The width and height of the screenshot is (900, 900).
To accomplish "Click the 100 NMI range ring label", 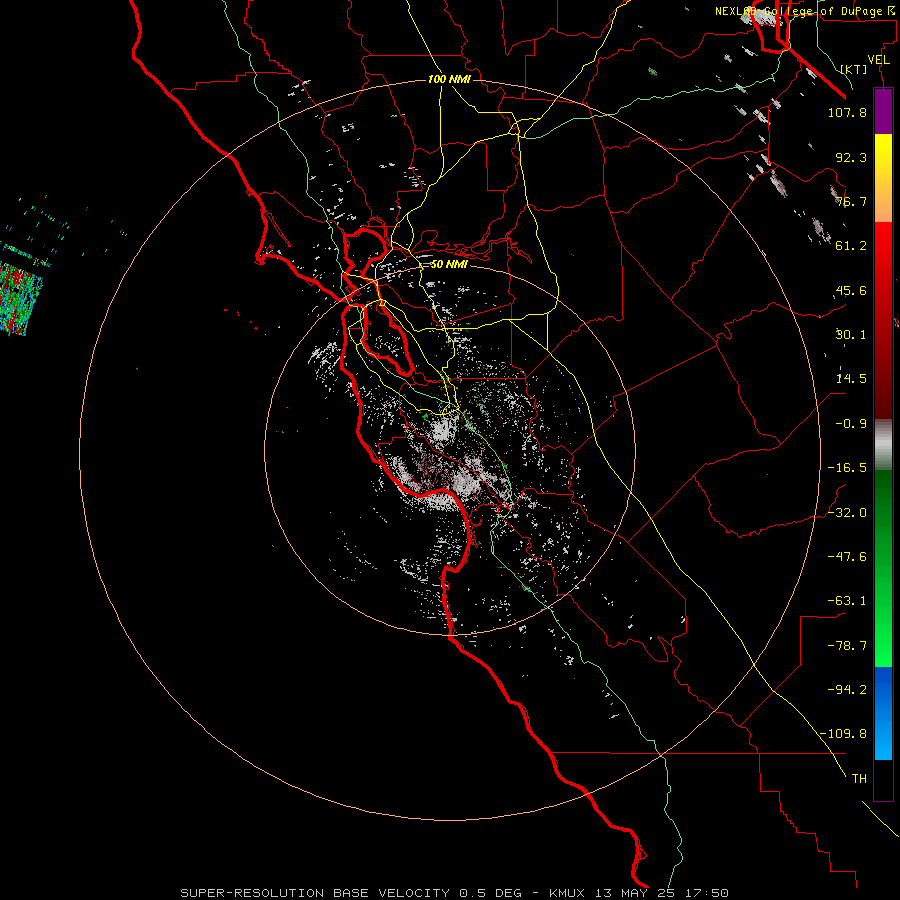I will tap(449, 79).
